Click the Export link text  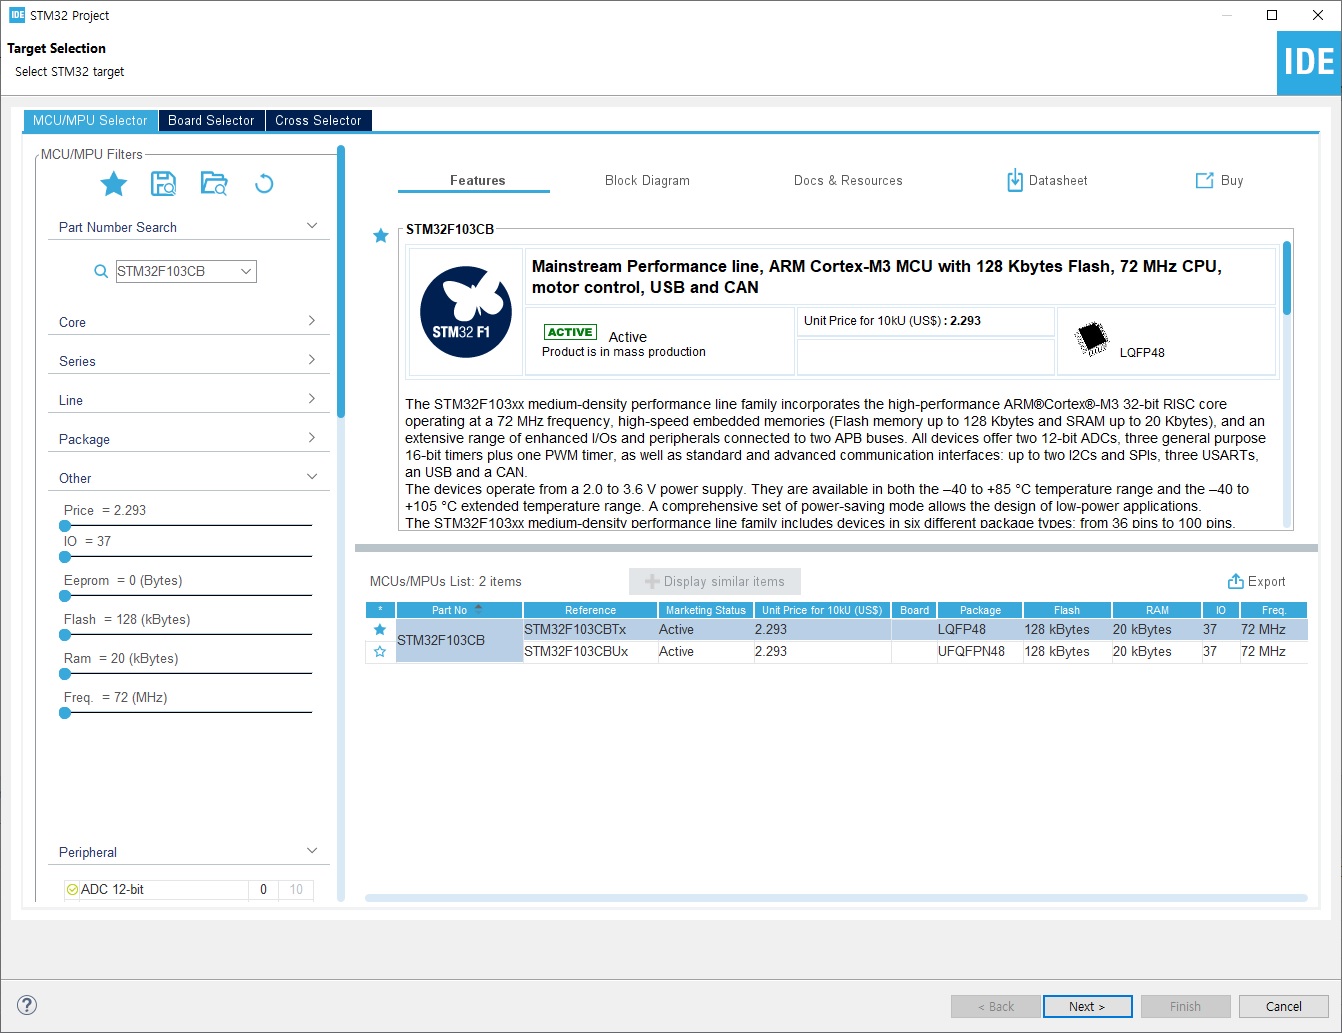click(1266, 582)
